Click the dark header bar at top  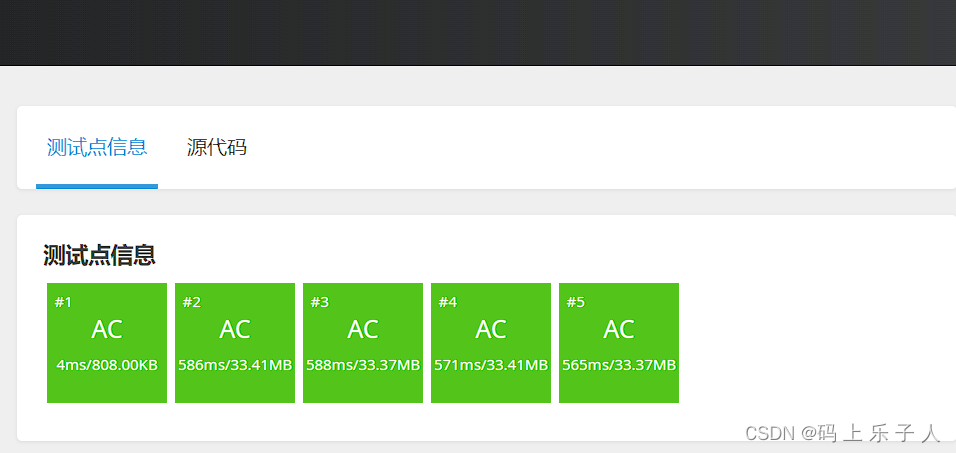click(478, 32)
